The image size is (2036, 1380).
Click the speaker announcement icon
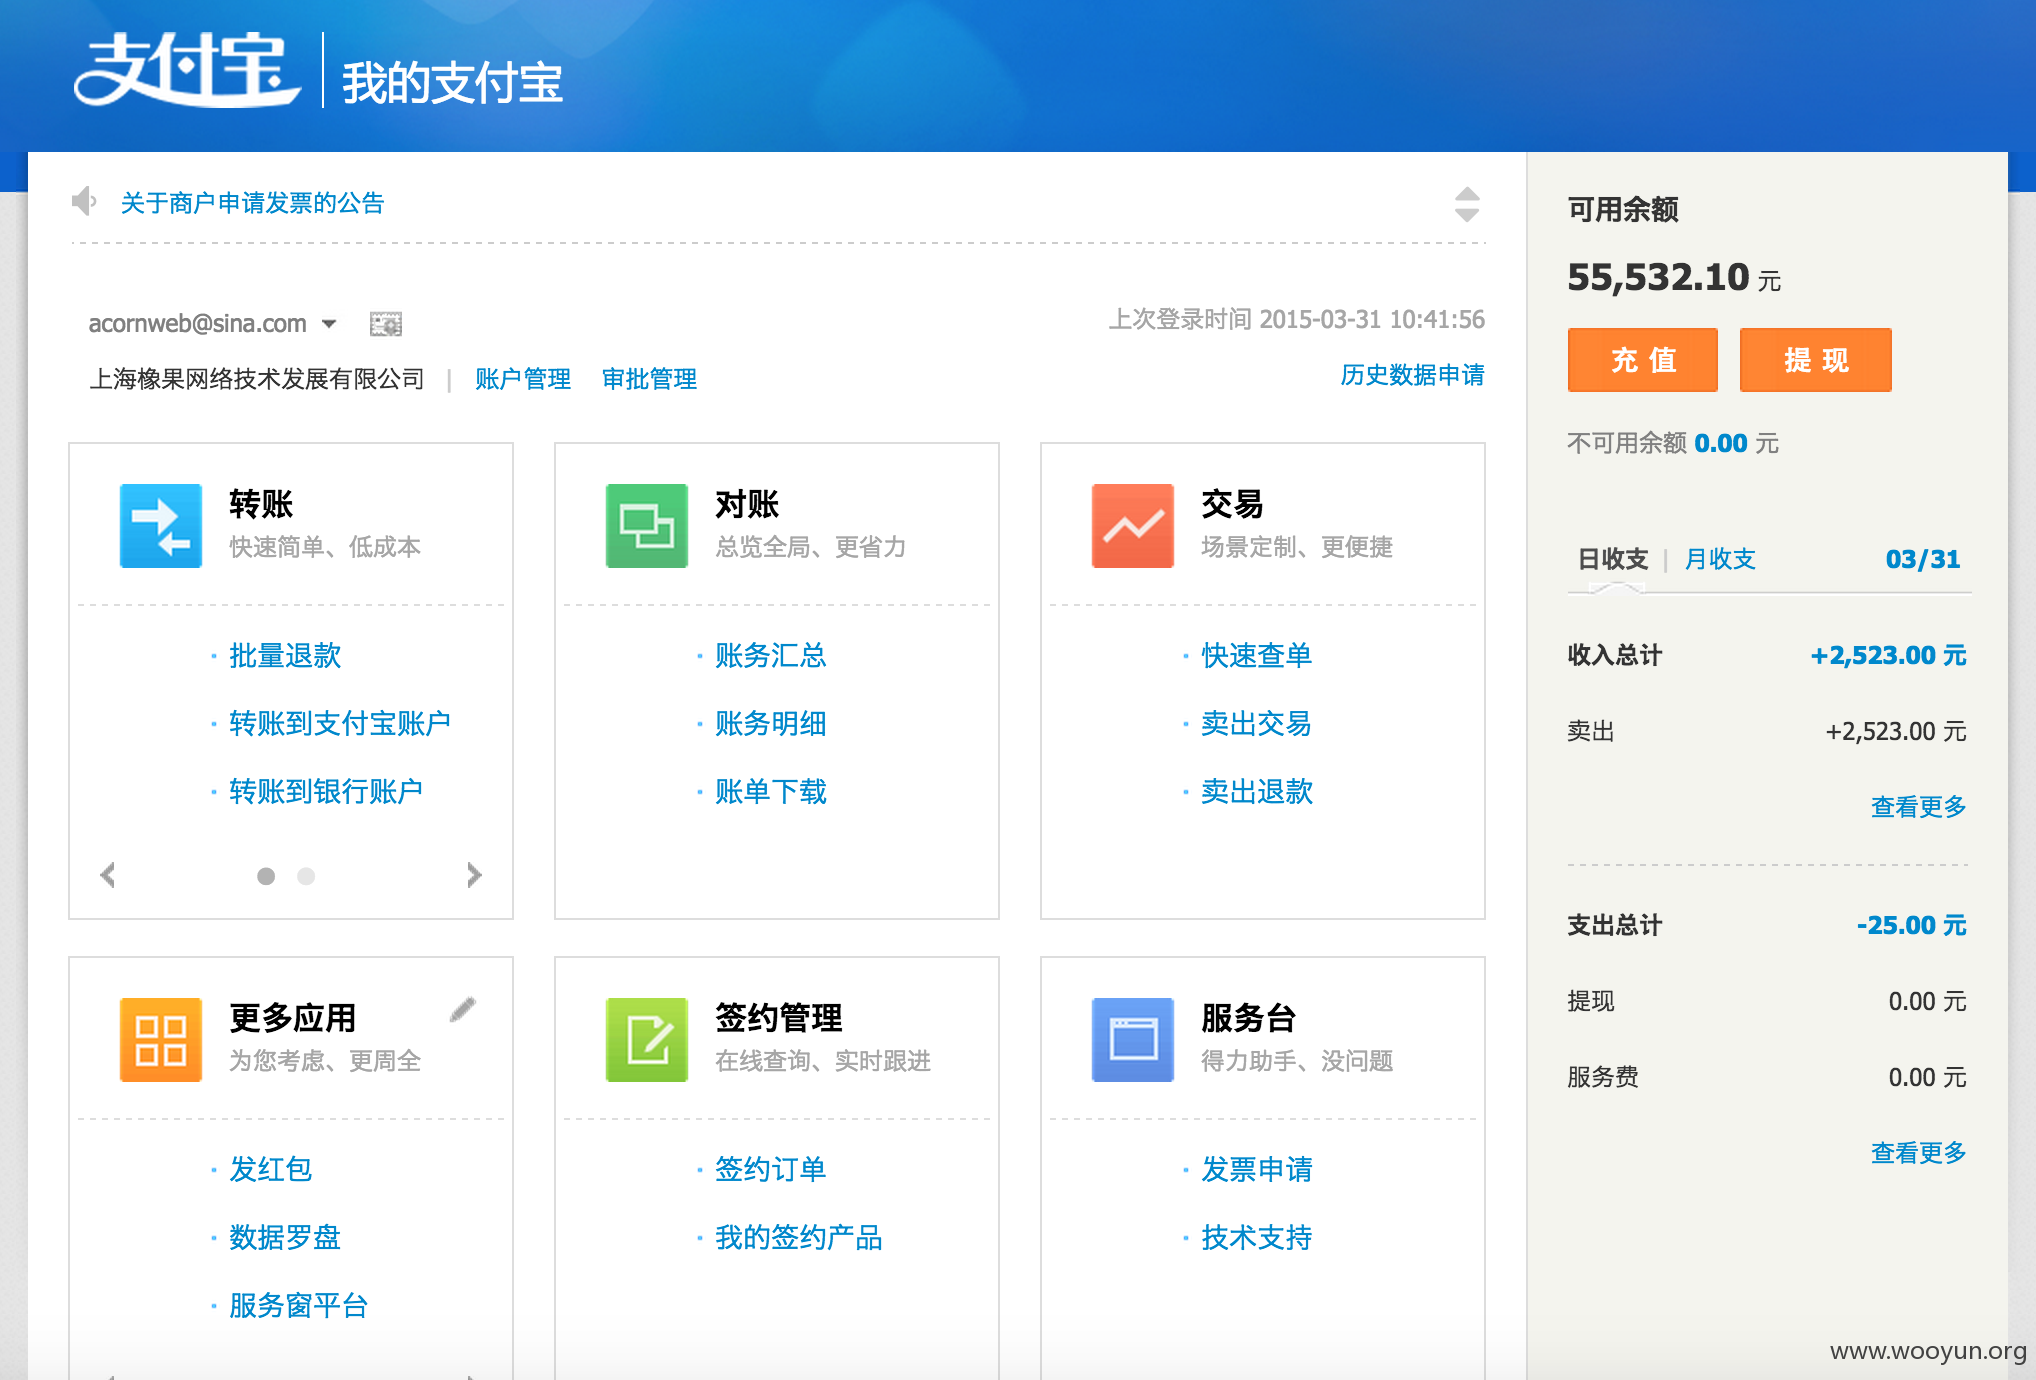85,202
